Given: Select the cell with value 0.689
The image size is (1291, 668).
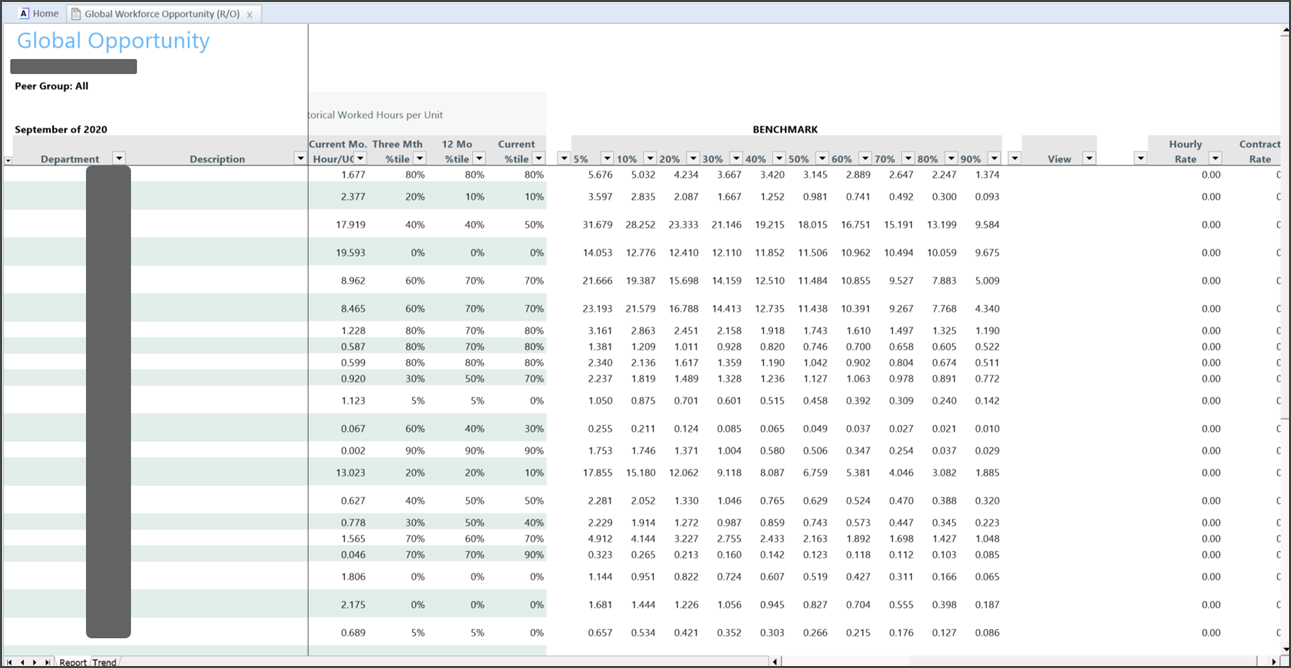Looking at the screenshot, I should point(353,633).
